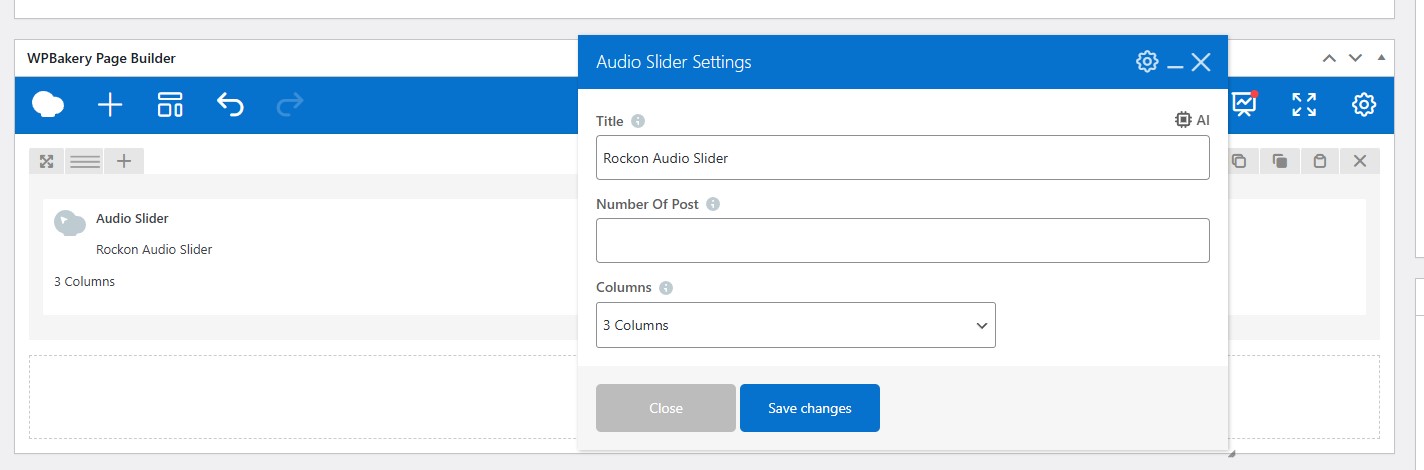Viewport: 1424px width, 470px height.
Task: Move WPBakery panel up arrow
Action: tap(1329, 58)
